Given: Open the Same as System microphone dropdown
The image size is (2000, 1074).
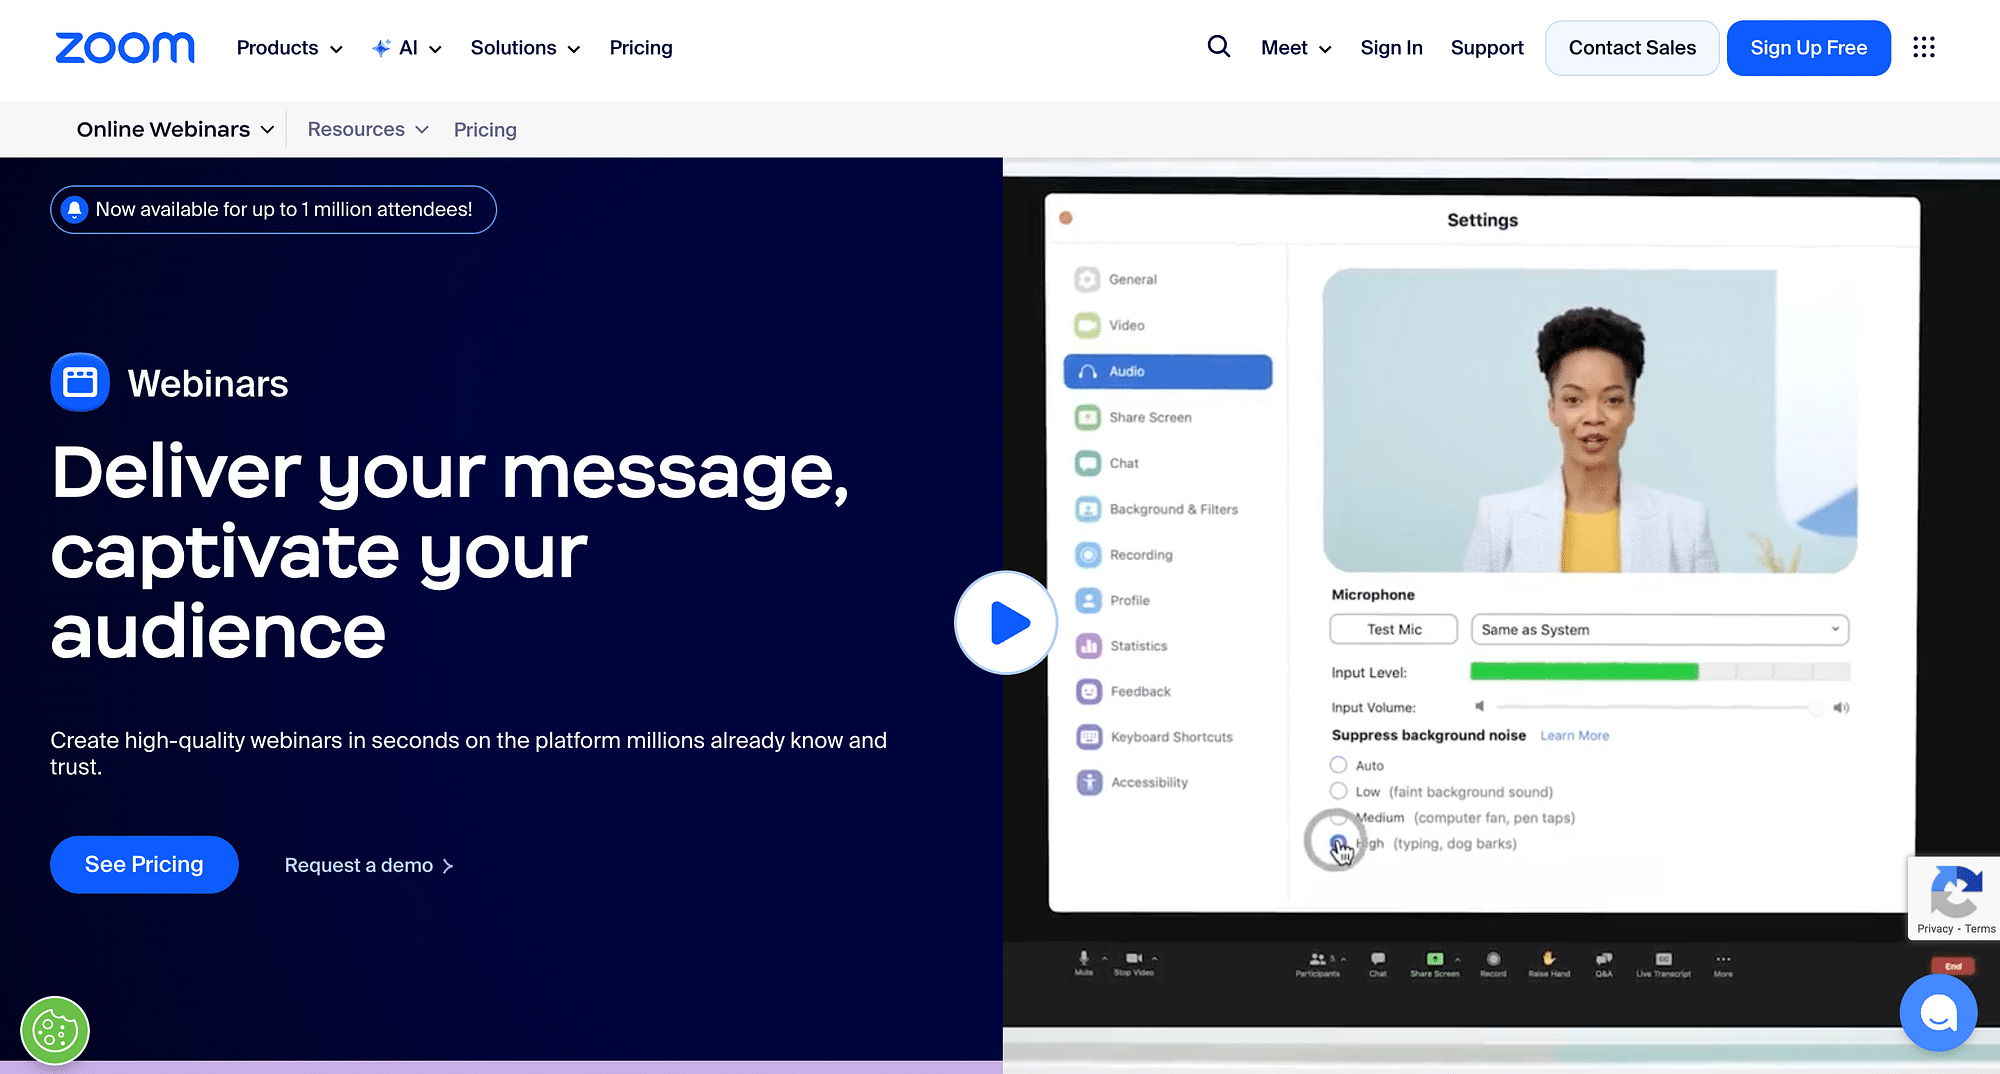Looking at the screenshot, I should pyautogui.click(x=1660, y=629).
